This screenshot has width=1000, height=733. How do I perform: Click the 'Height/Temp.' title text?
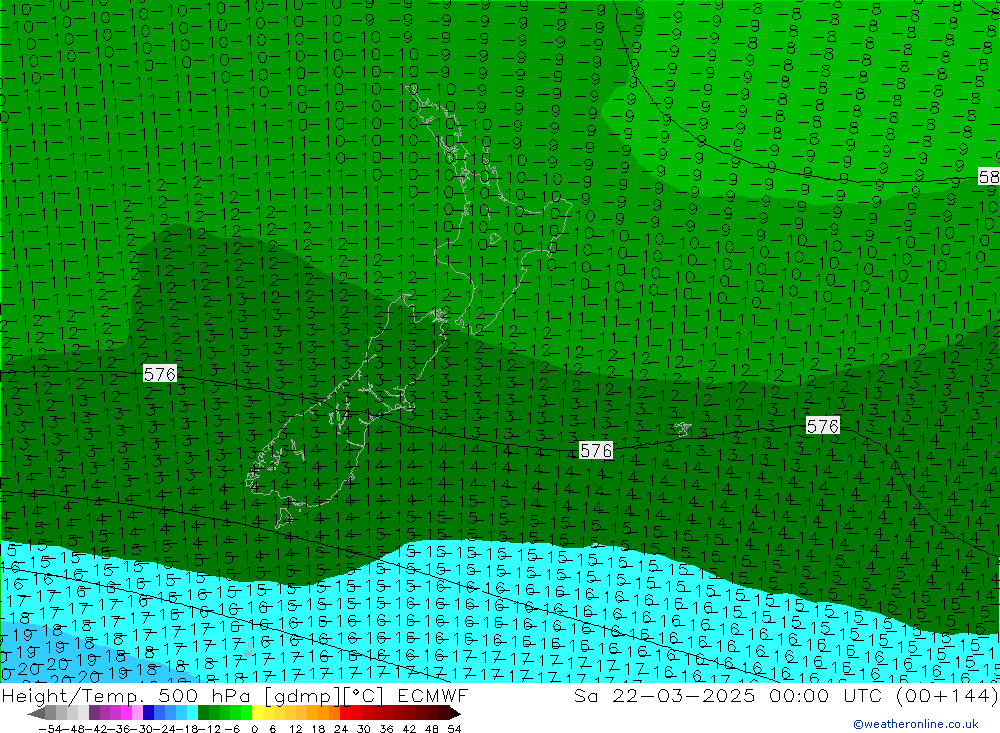point(73,696)
